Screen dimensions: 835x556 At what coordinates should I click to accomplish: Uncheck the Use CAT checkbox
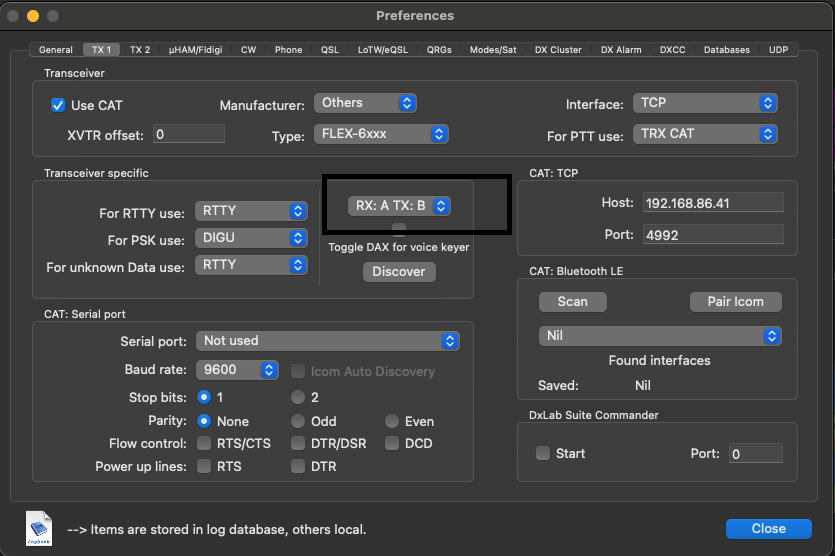click(x=58, y=105)
